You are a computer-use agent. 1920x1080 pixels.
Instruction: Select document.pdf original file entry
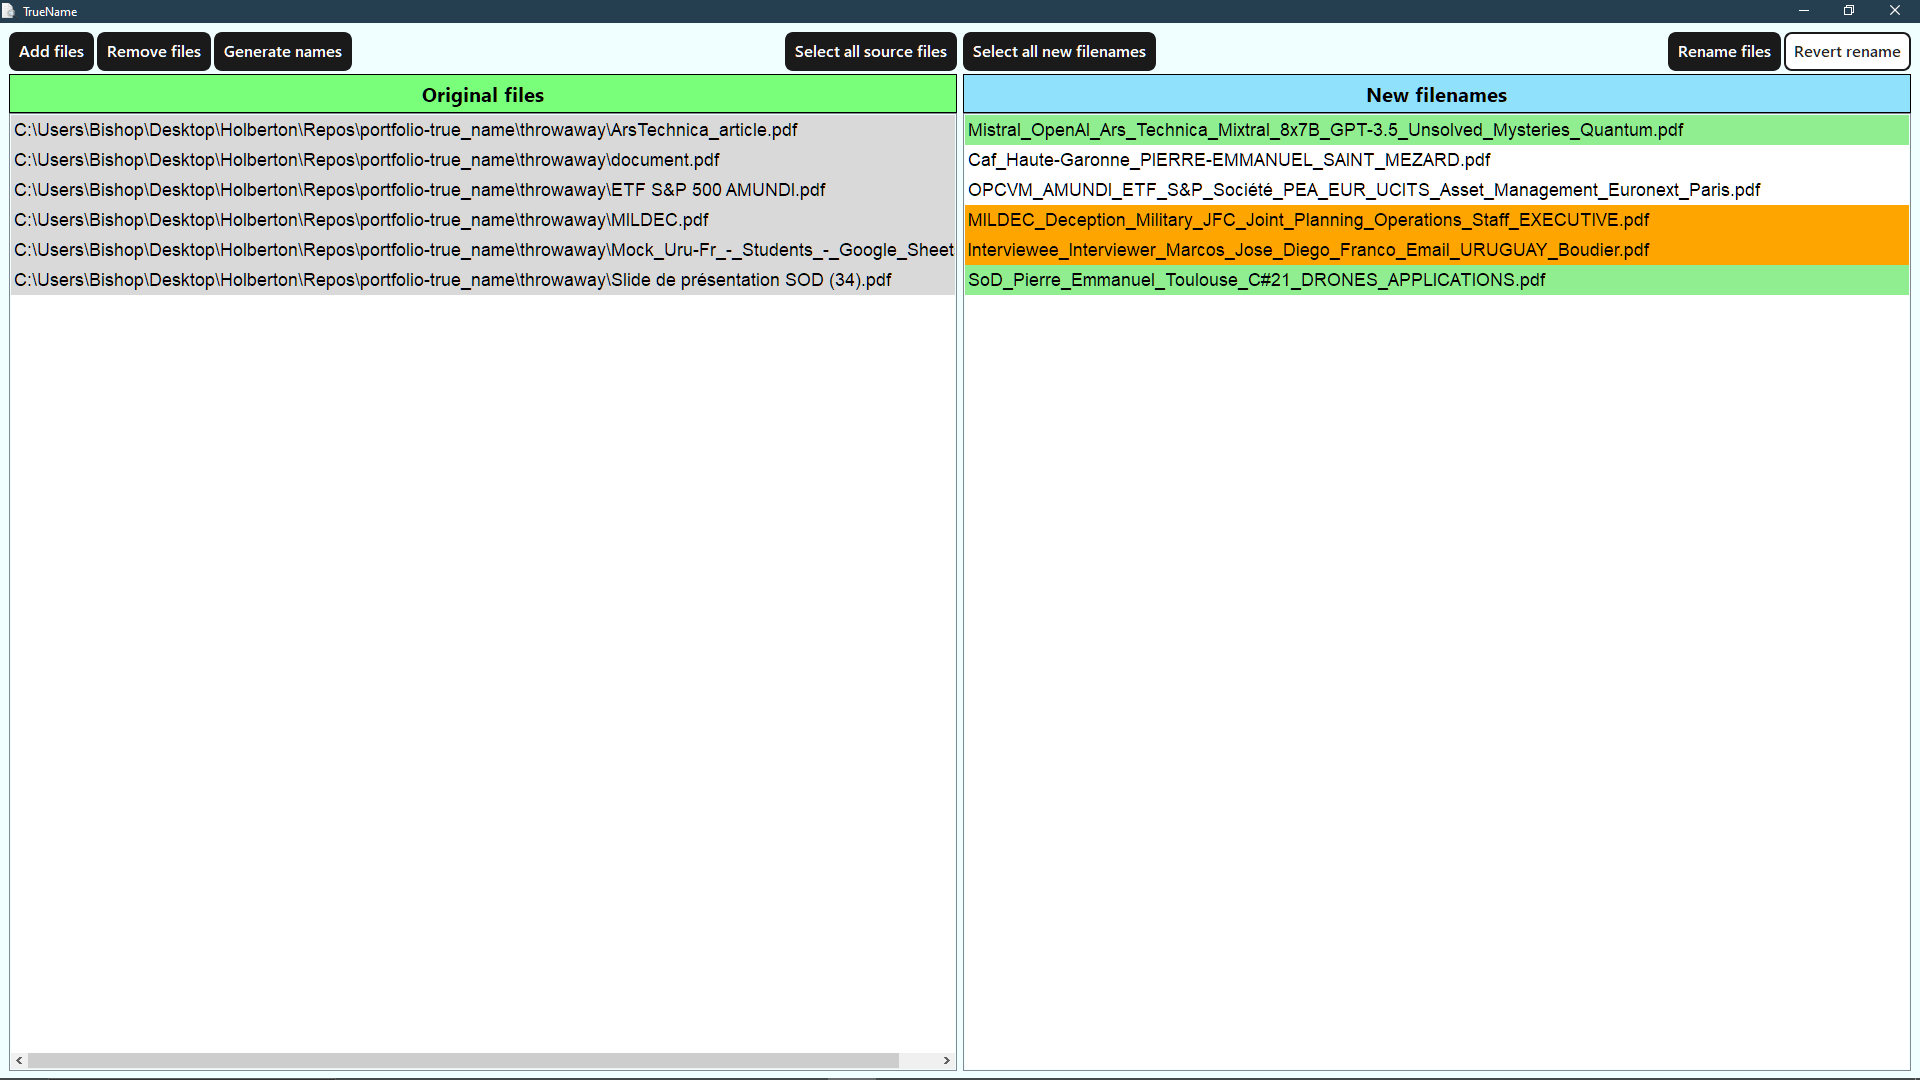[369, 158]
